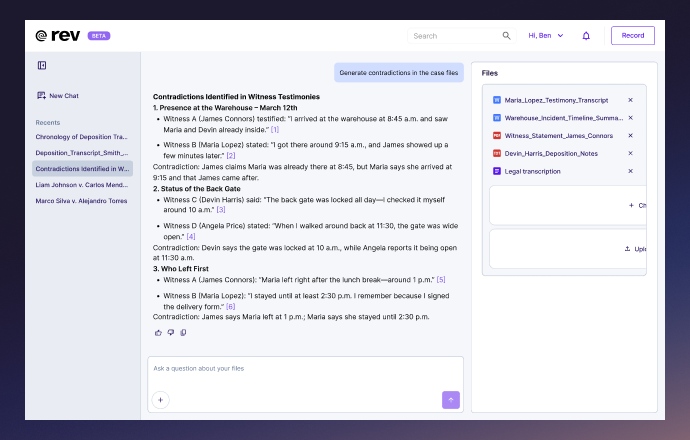Open Devin_Harris_Deposition_Notes file
Image resolution: width=690 pixels, height=440 pixels.
pyautogui.click(x=554, y=153)
